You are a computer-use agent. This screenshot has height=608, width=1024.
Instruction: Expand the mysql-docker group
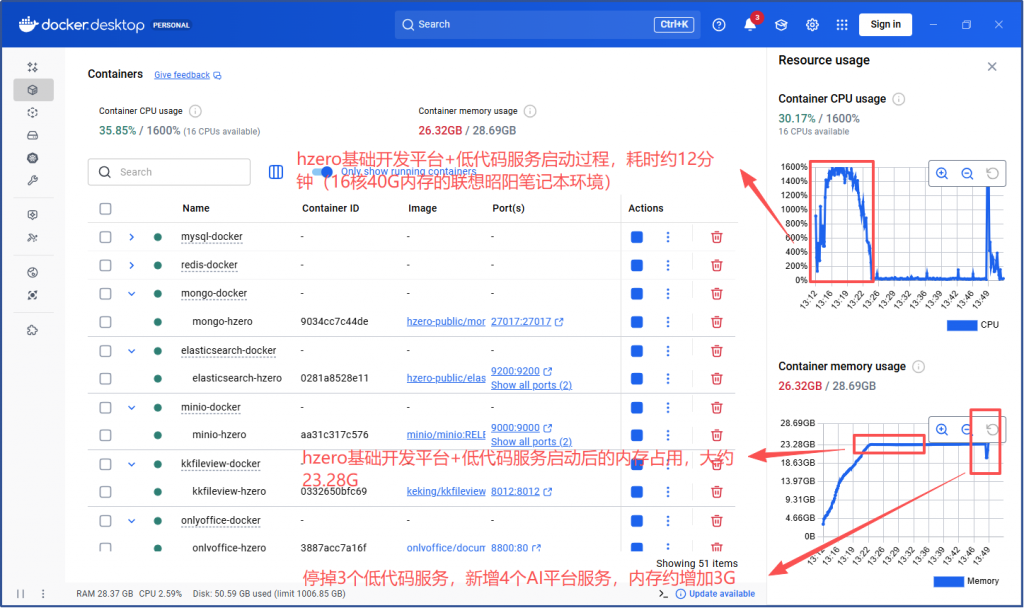[x=131, y=237]
